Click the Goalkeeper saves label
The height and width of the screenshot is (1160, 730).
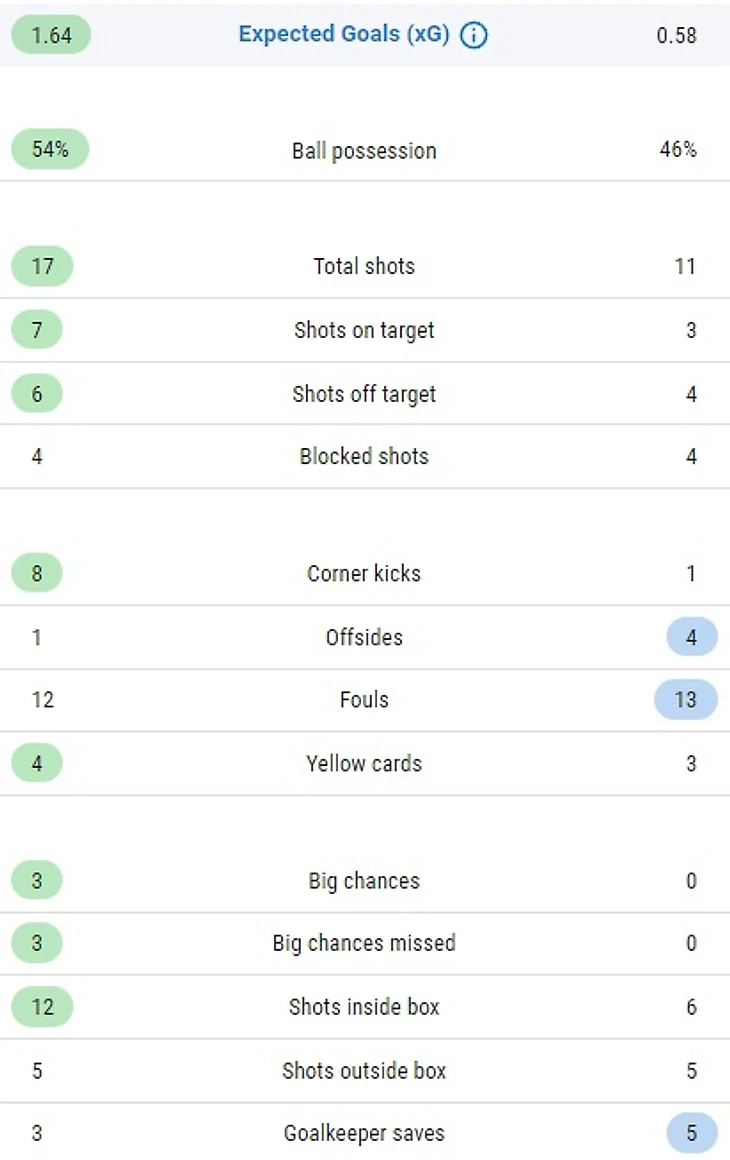pyautogui.click(x=364, y=1133)
